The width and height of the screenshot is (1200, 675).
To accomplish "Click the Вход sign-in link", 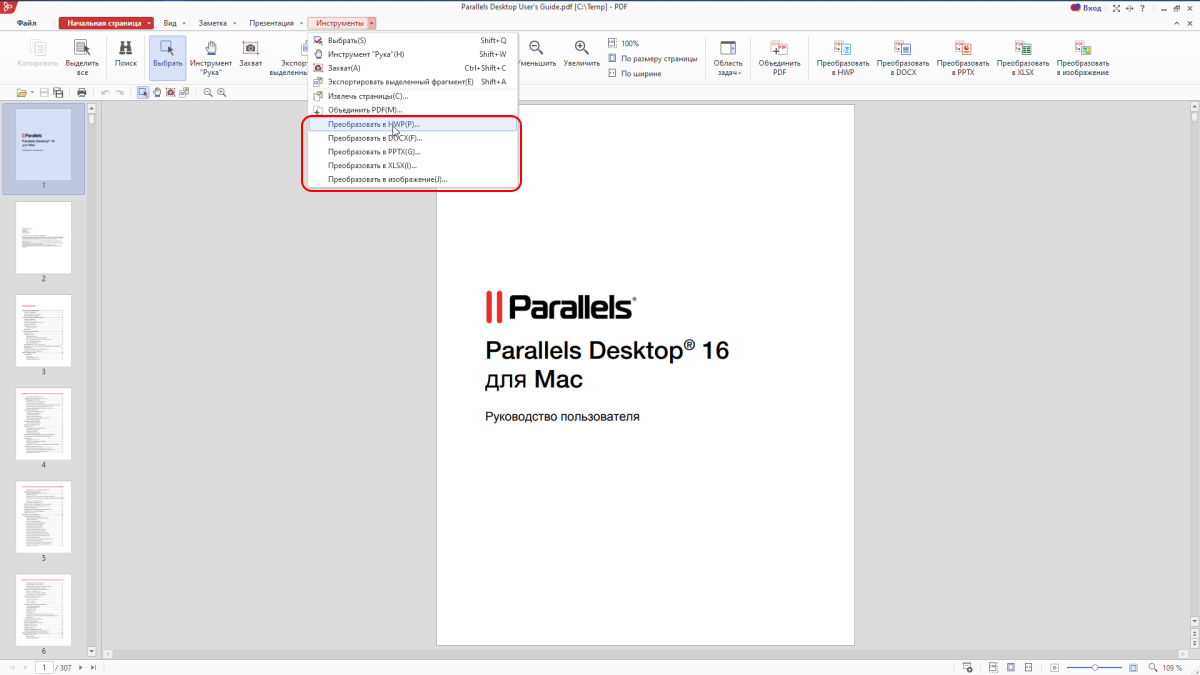I will click(x=1092, y=8).
